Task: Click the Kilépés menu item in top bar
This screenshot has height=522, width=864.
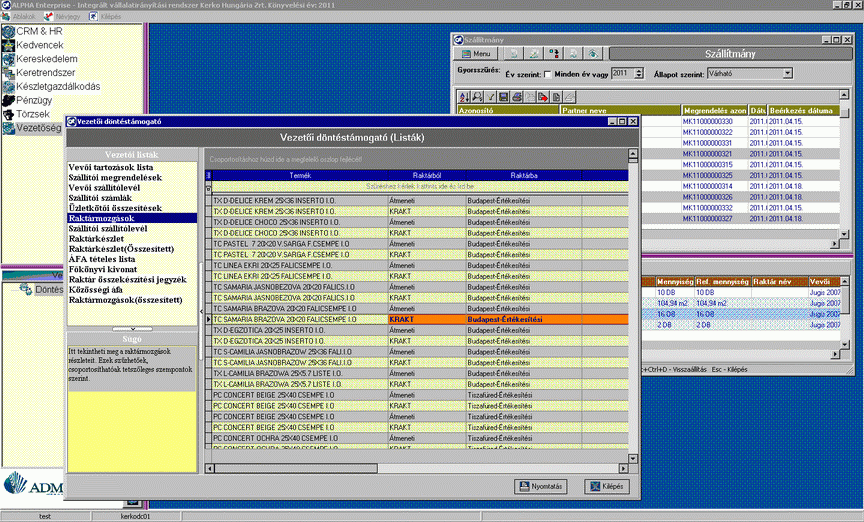Action: pyautogui.click(x=105, y=17)
